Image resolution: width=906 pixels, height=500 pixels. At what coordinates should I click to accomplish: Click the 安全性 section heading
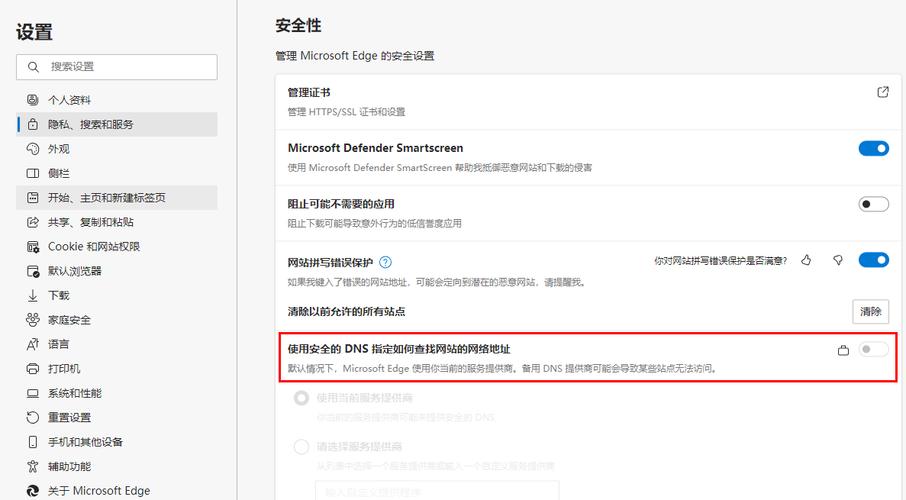[298, 25]
